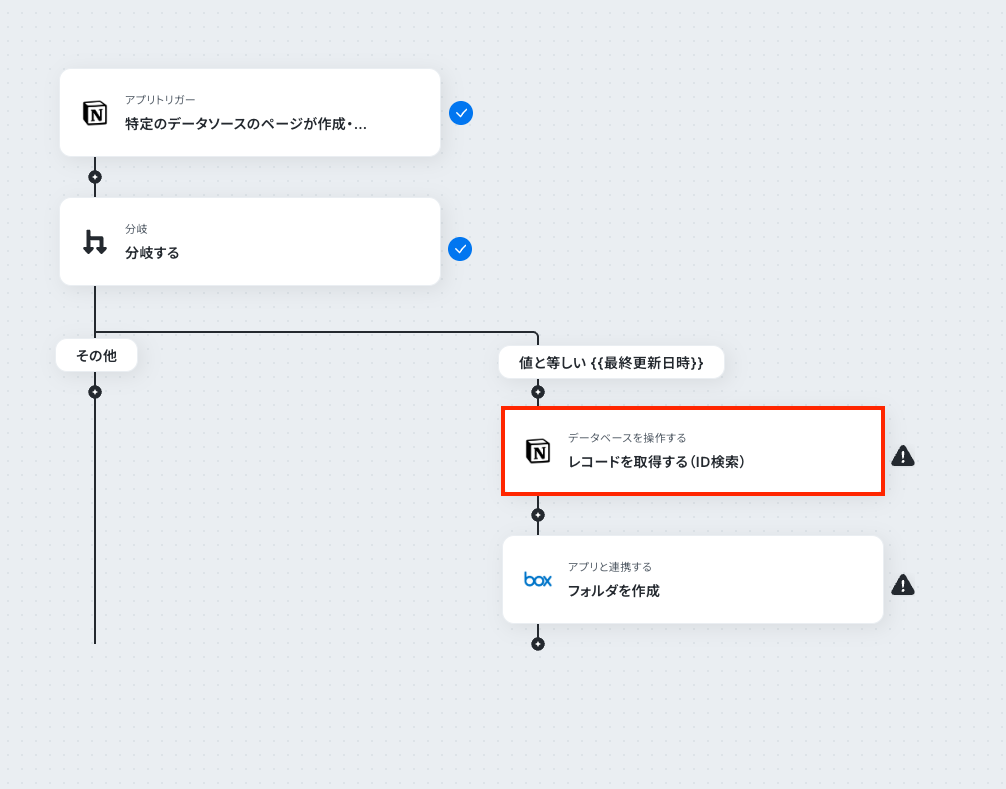Click the Box logo in フォルダを作成 card

(538, 580)
